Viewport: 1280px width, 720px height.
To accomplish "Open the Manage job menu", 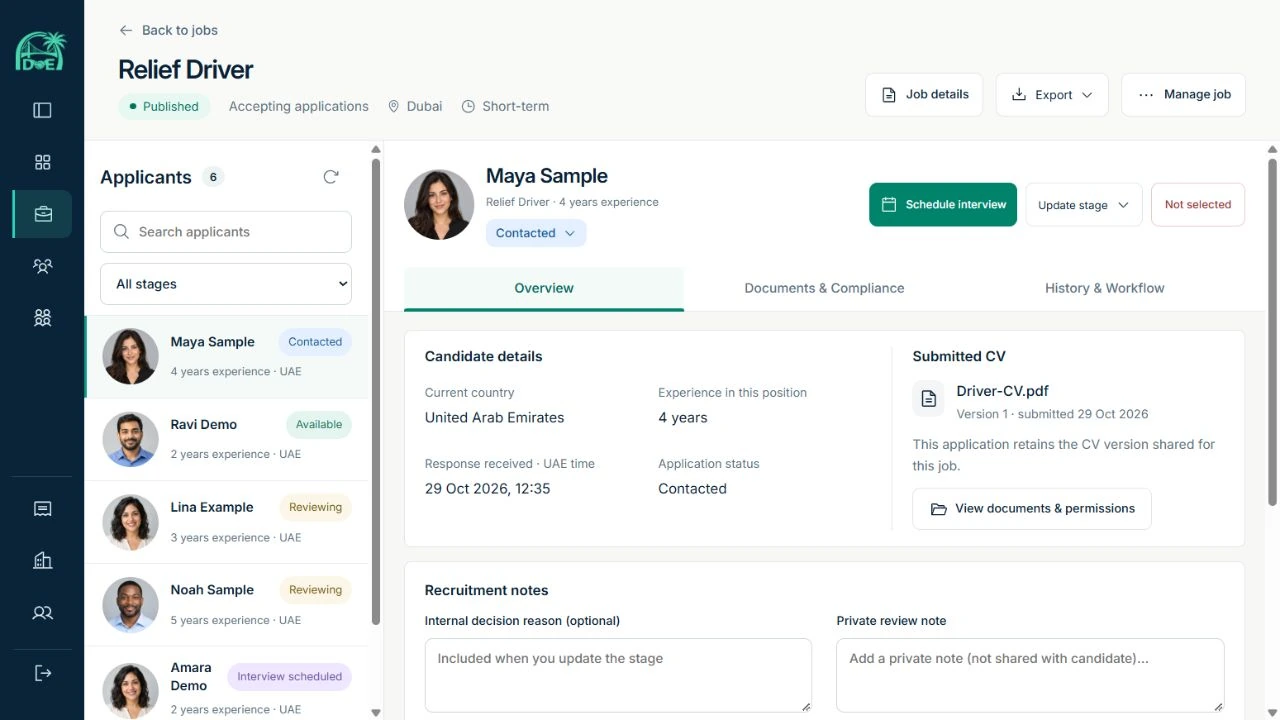I will (x=1183, y=95).
